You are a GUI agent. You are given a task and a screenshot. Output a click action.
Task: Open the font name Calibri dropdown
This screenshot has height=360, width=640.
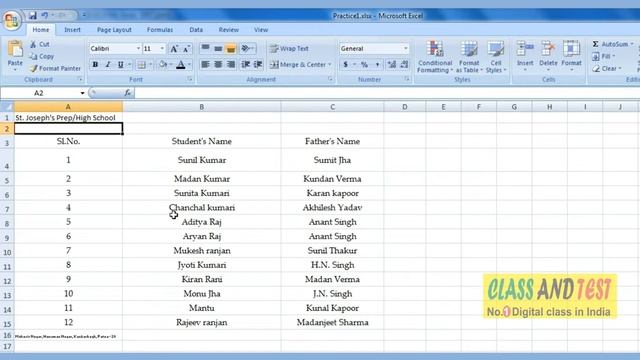pos(138,49)
